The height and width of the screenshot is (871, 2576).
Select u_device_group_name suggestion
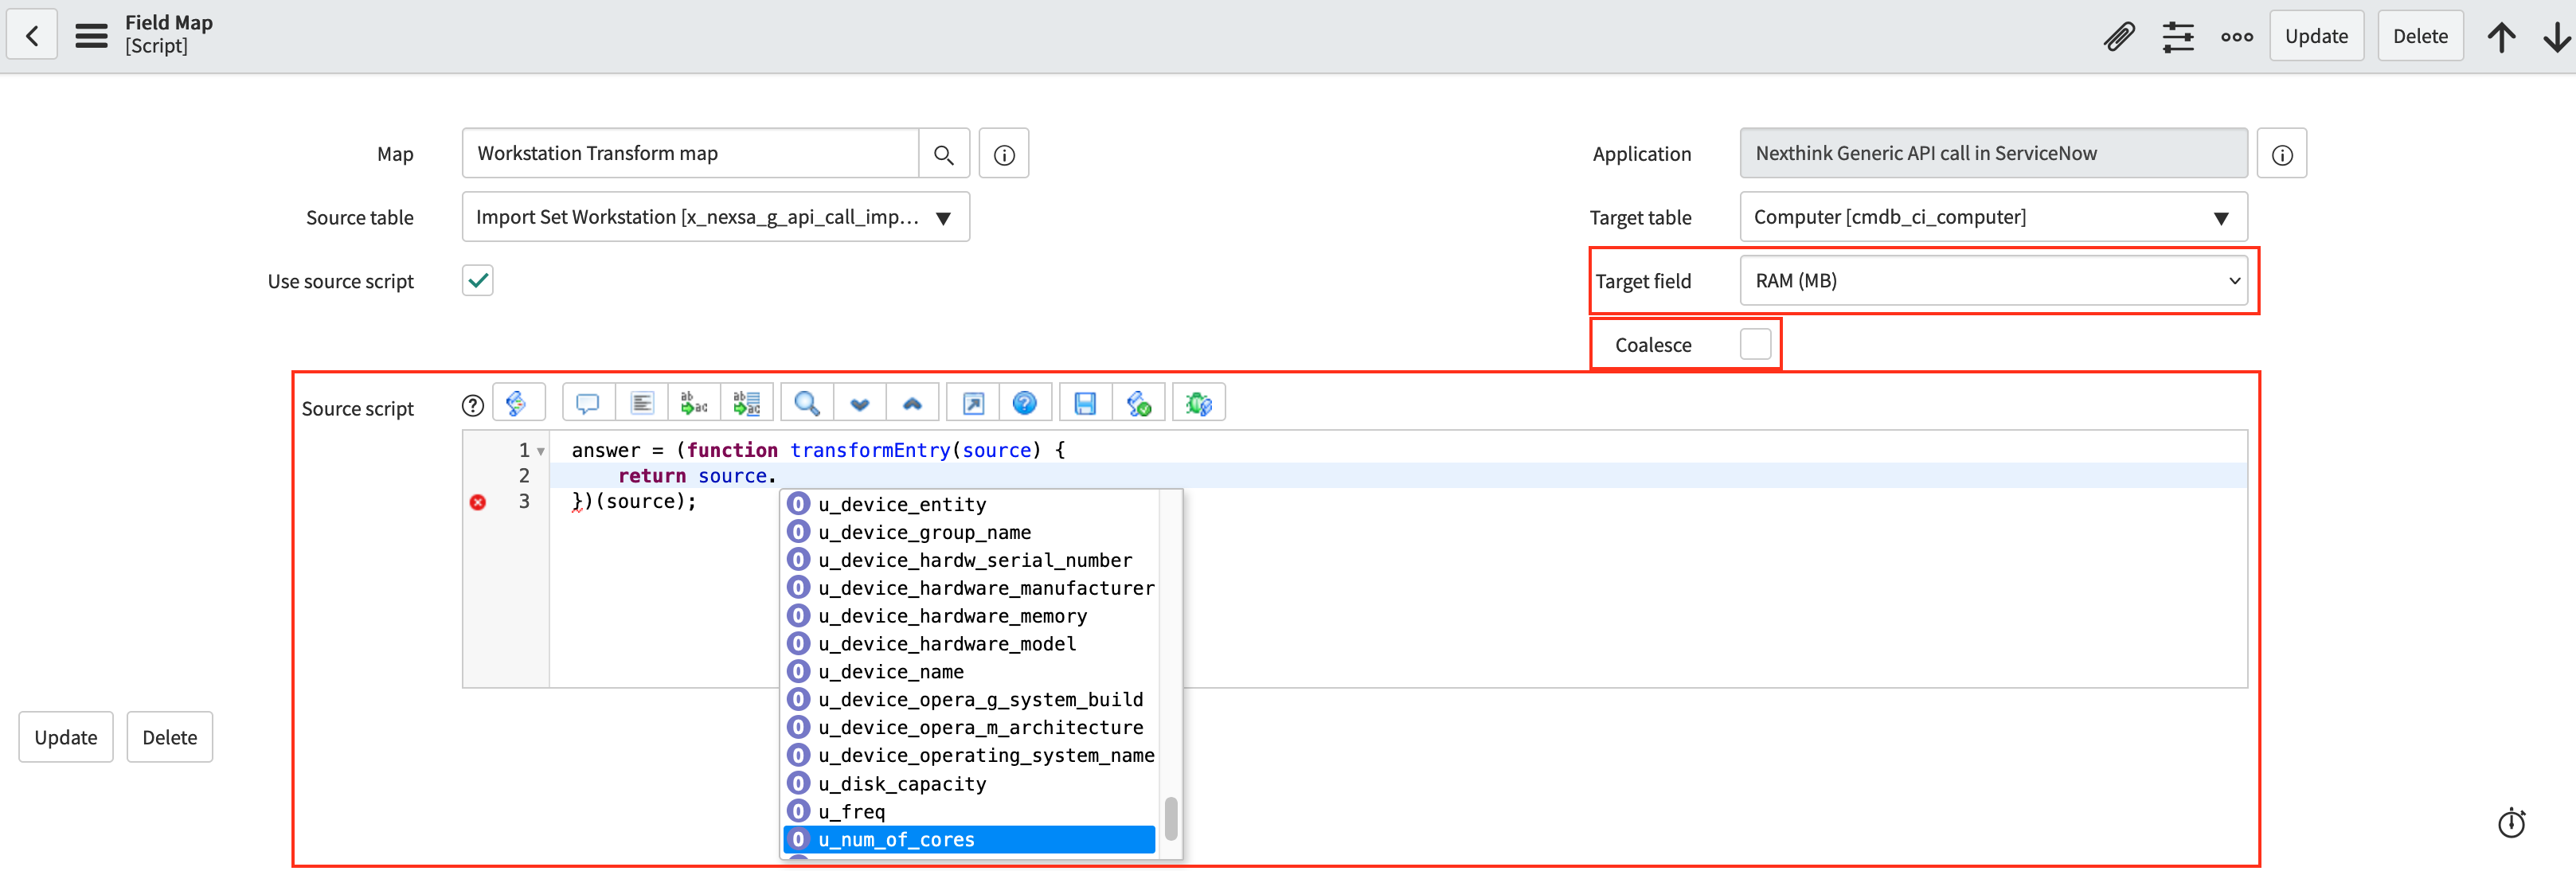[x=969, y=532]
